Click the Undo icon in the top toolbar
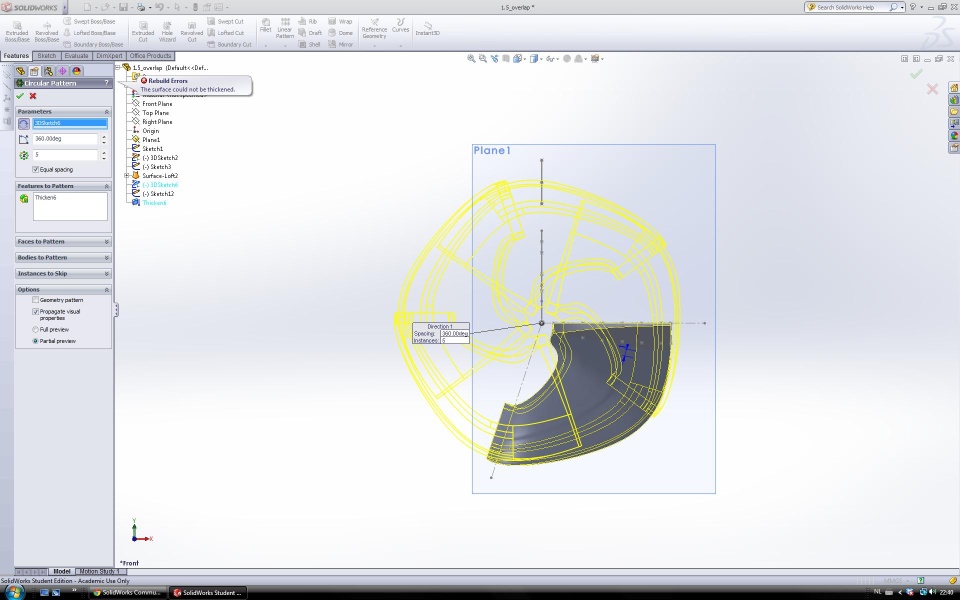The height and width of the screenshot is (600, 960). [x=159, y=7]
